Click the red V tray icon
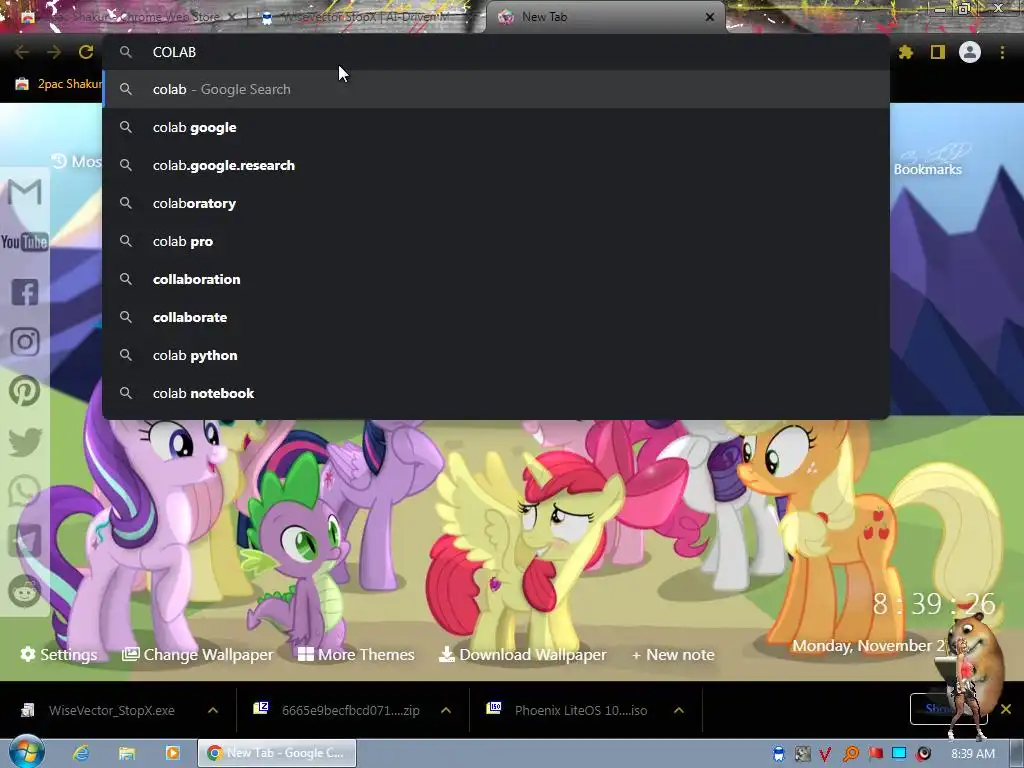The height and width of the screenshot is (768, 1024). click(x=825, y=754)
